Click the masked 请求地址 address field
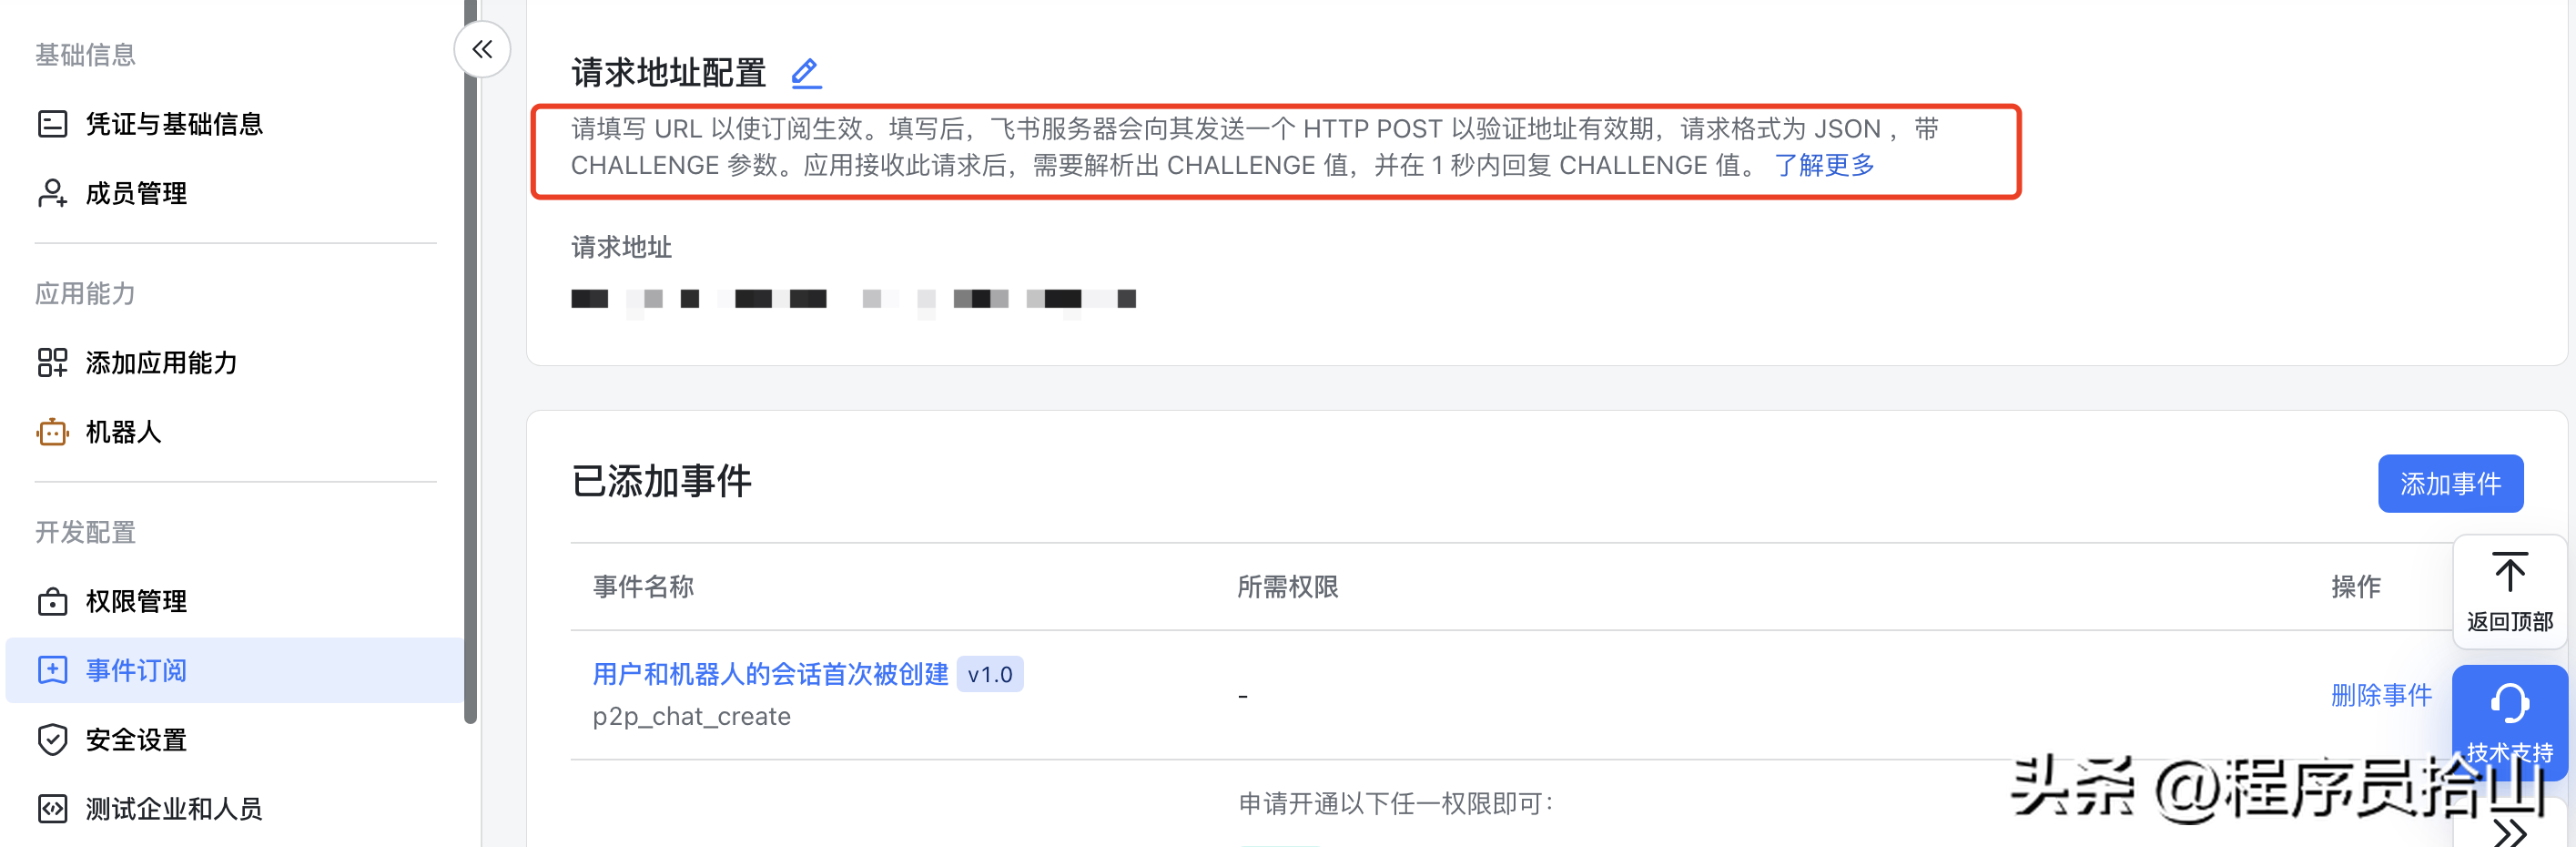The height and width of the screenshot is (847, 2576). click(855, 299)
